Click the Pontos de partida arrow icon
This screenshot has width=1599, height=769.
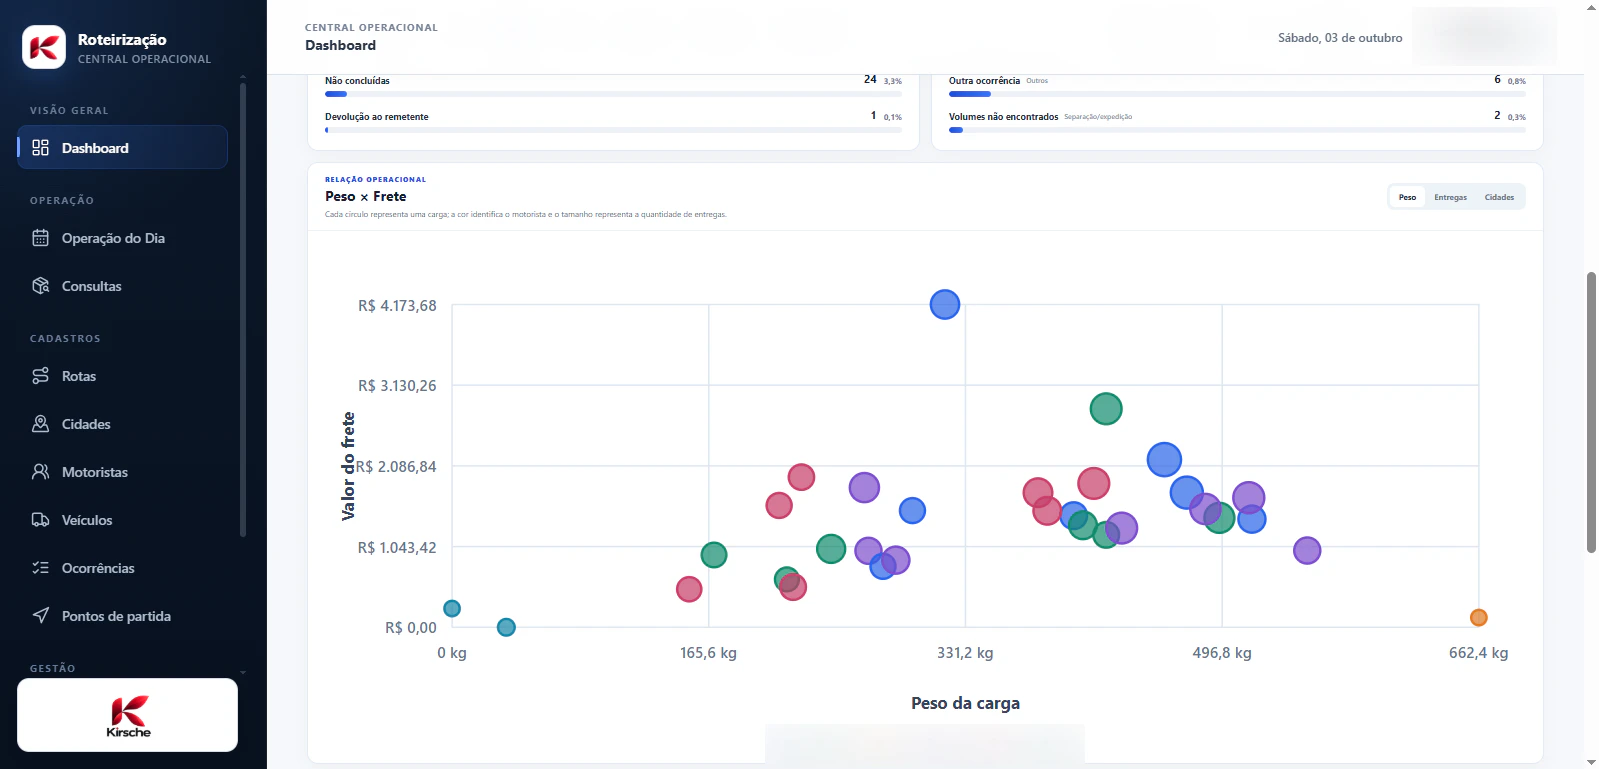click(x=40, y=616)
